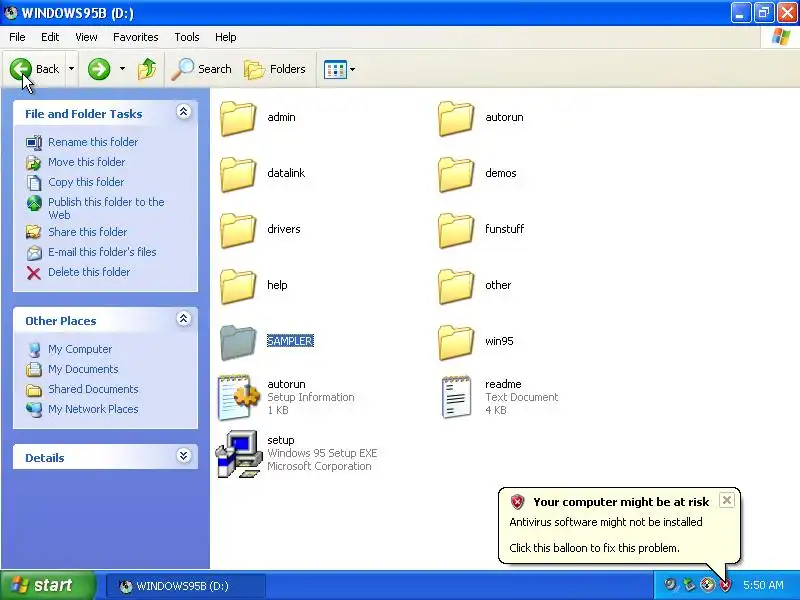Click the first system tray icon
Screen dimensions: 800x600
(x=670, y=585)
